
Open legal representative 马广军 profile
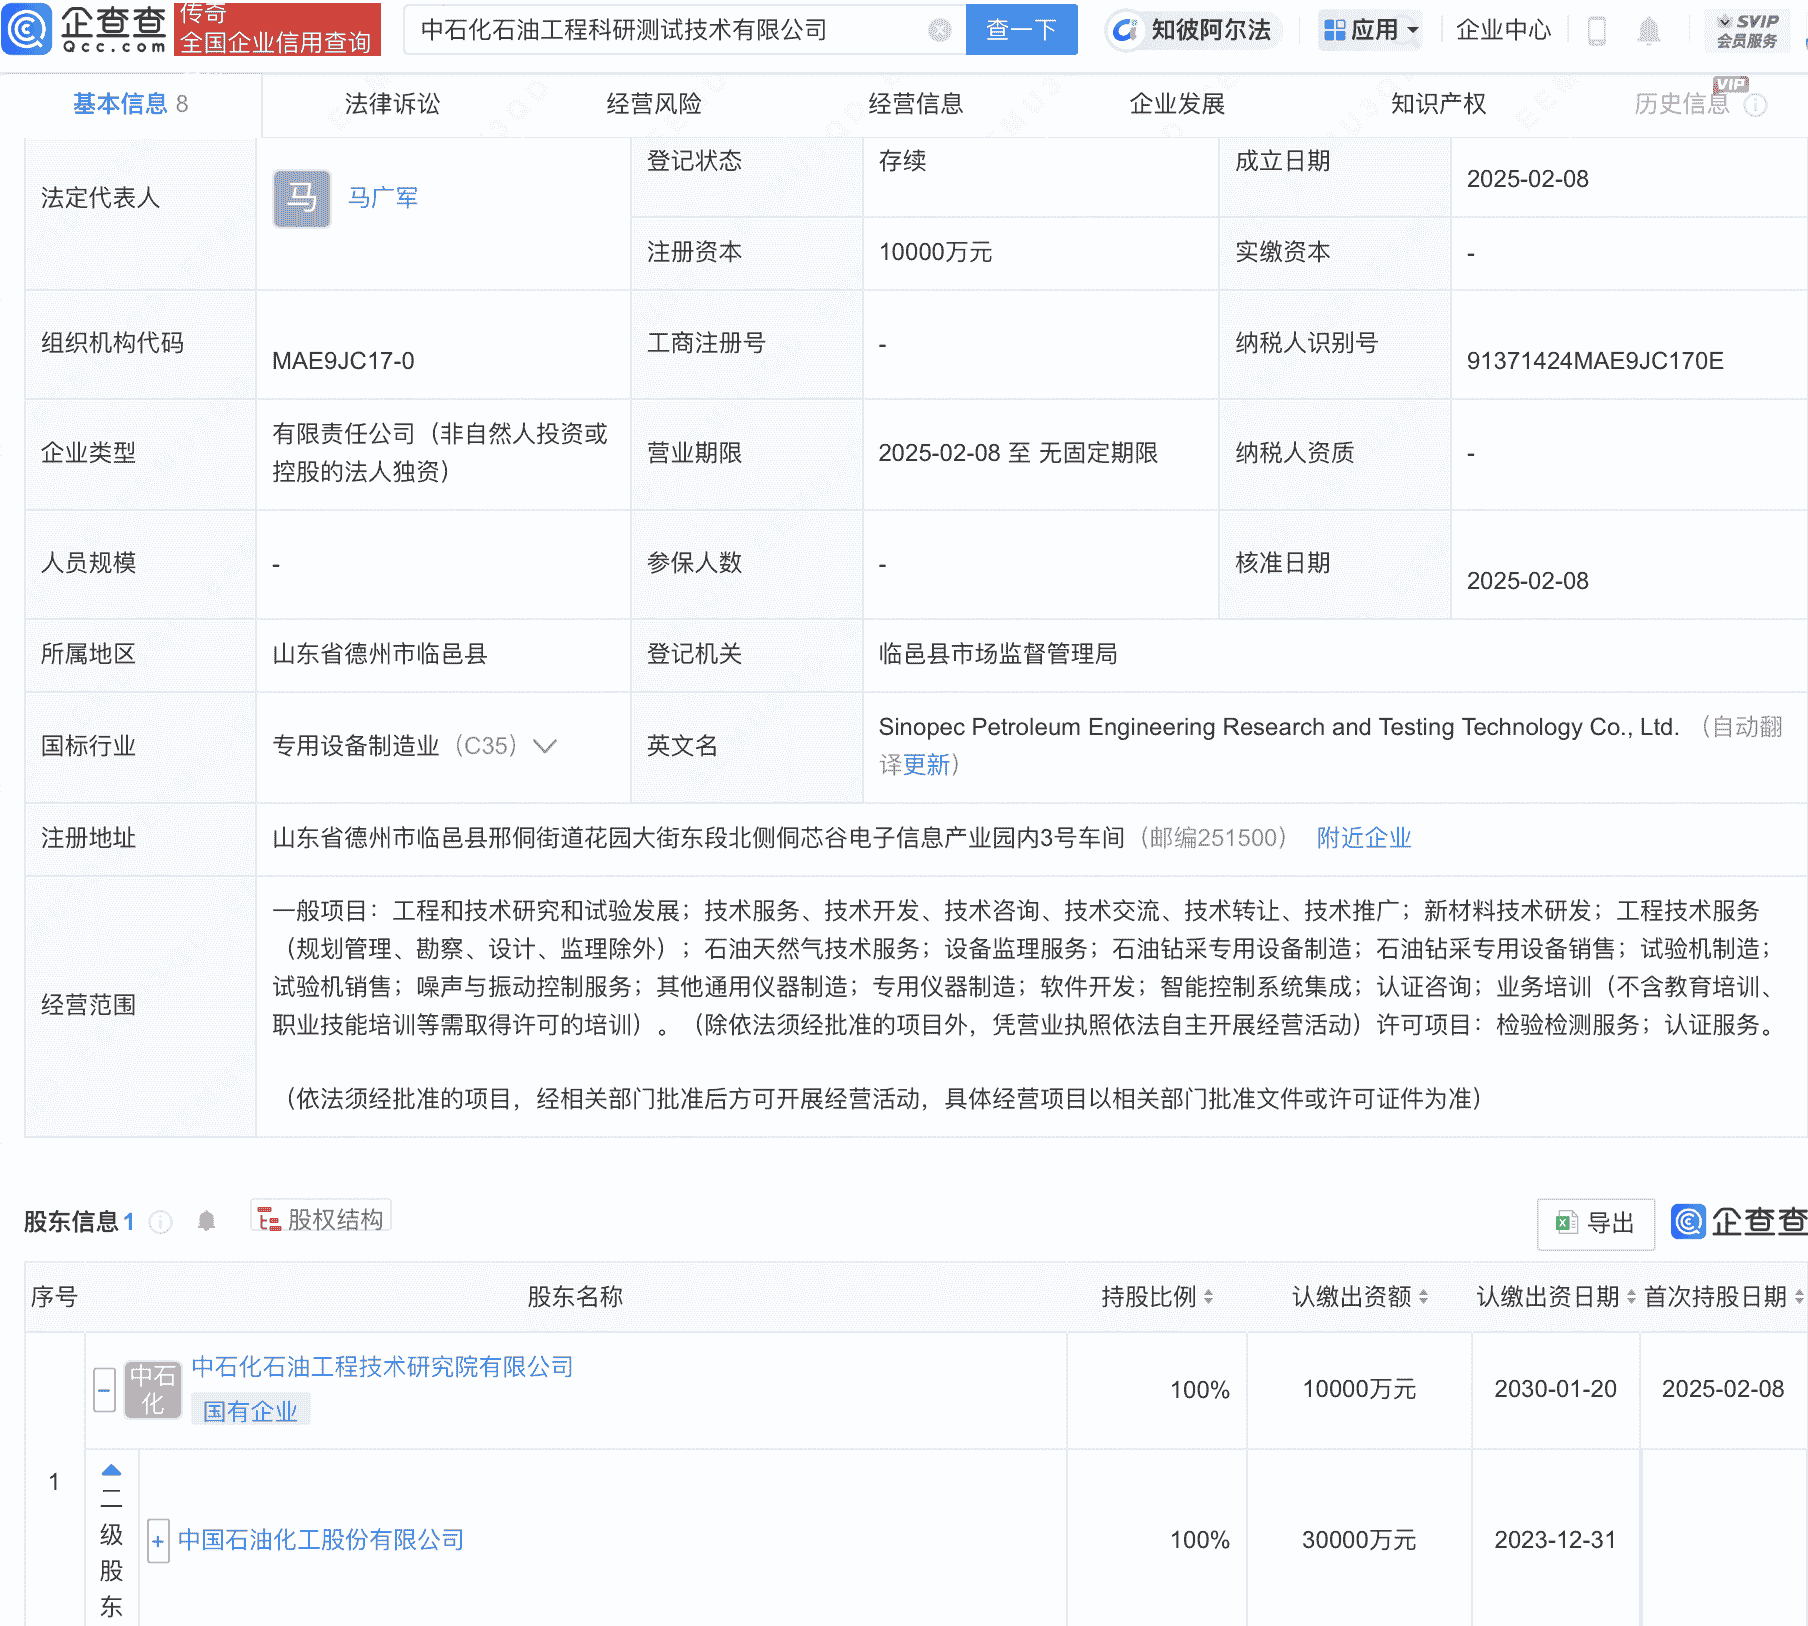tap(383, 197)
